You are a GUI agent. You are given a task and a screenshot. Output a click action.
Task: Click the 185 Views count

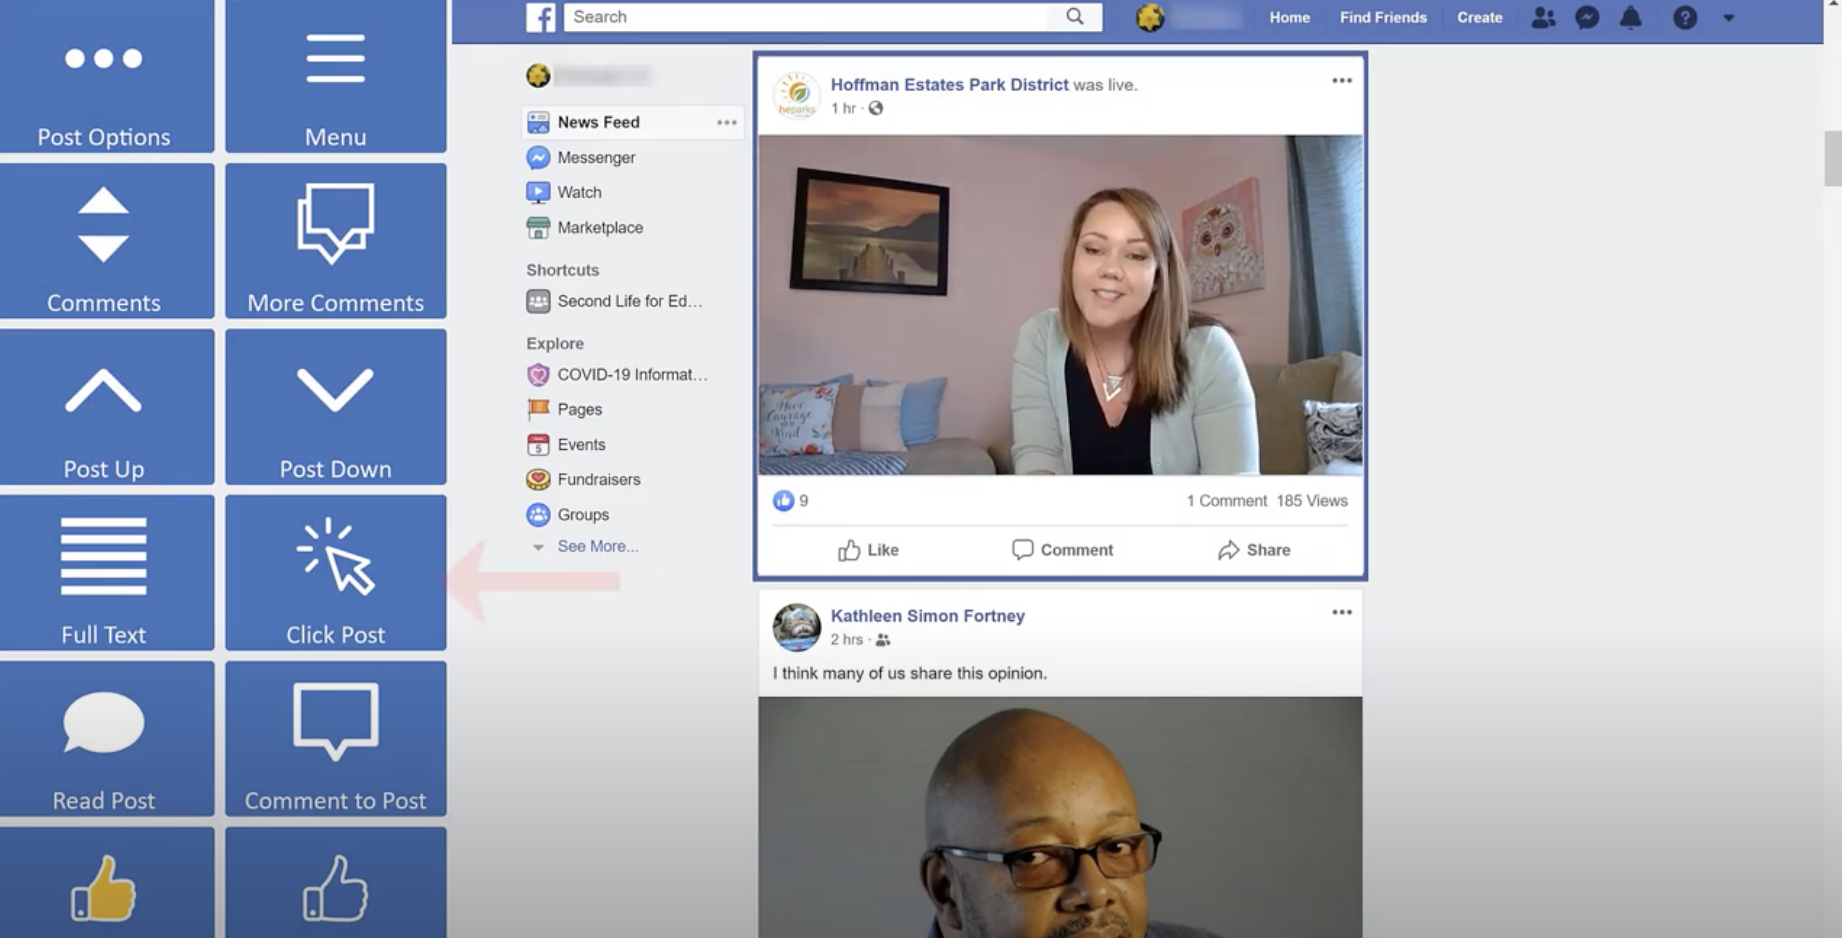tap(1312, 501)
